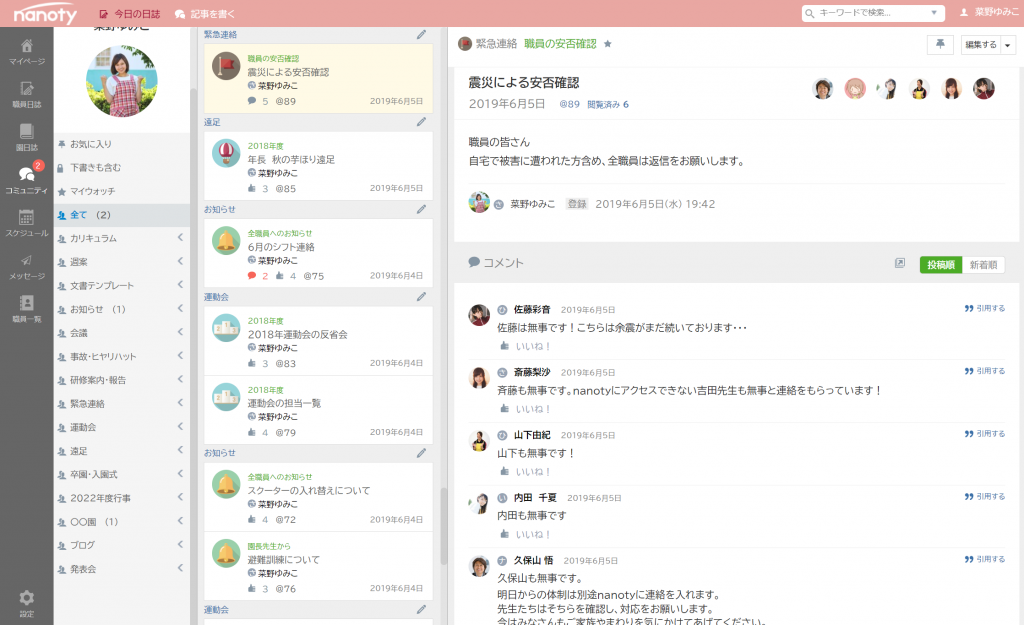Click 引用する on 山下由紀's comment
Viewport: 1024px width, 625px height.
[x=984, y=434]
